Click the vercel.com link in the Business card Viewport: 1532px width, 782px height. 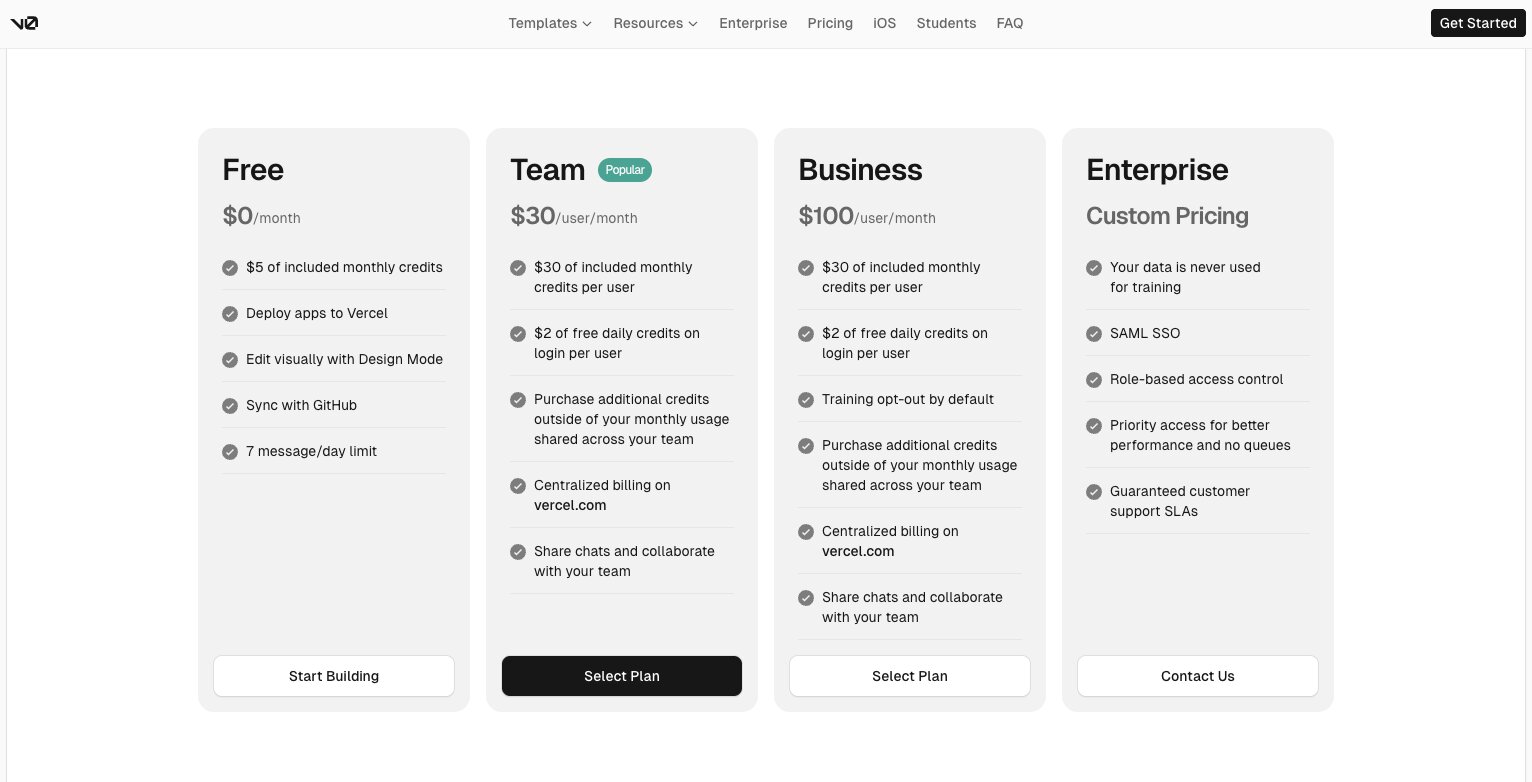[x=858, y=551]
